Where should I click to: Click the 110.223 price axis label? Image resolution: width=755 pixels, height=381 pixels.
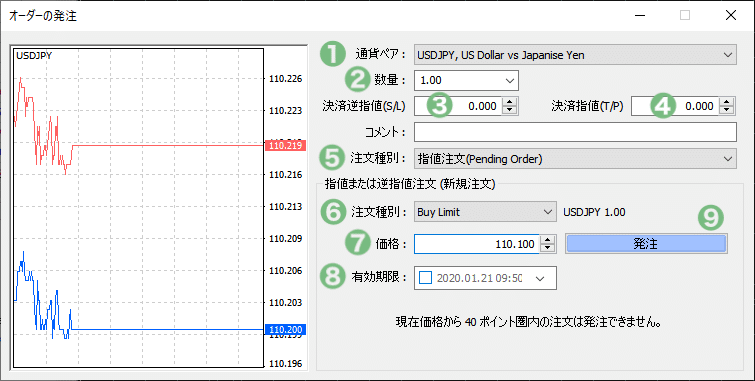286,111
